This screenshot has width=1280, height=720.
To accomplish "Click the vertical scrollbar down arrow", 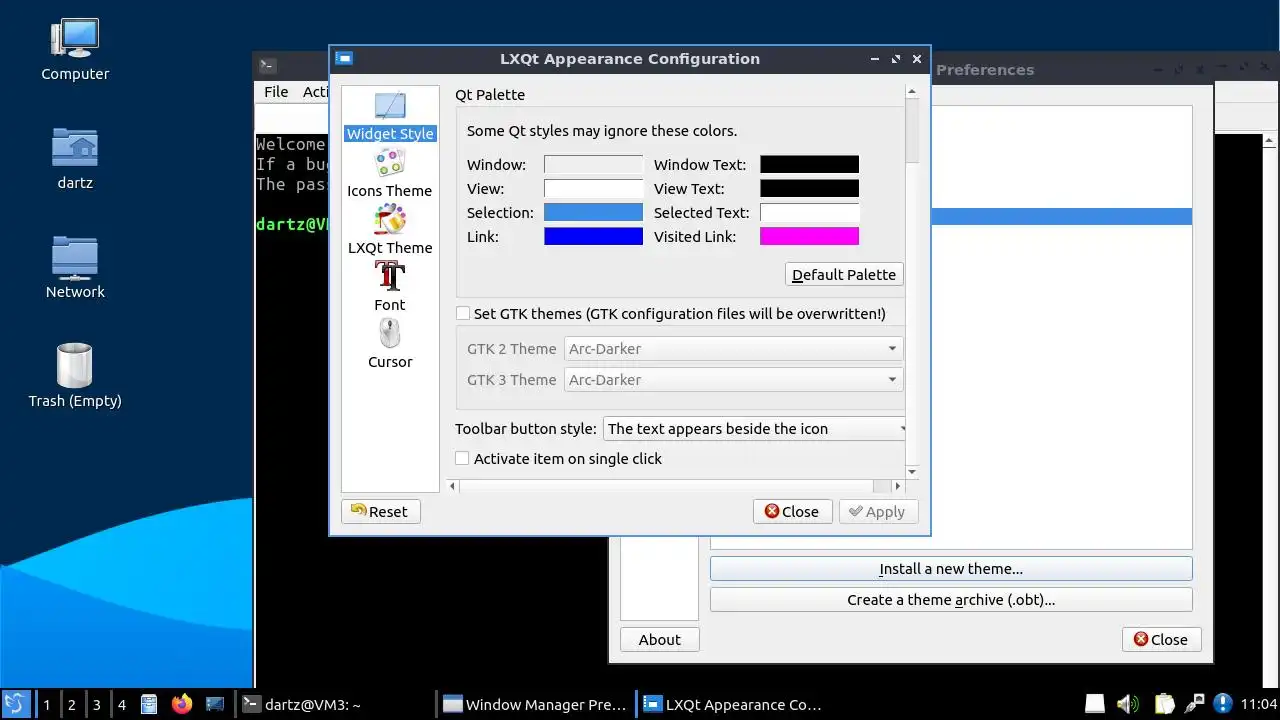I will pyautogui.click(x=912, y=471).
